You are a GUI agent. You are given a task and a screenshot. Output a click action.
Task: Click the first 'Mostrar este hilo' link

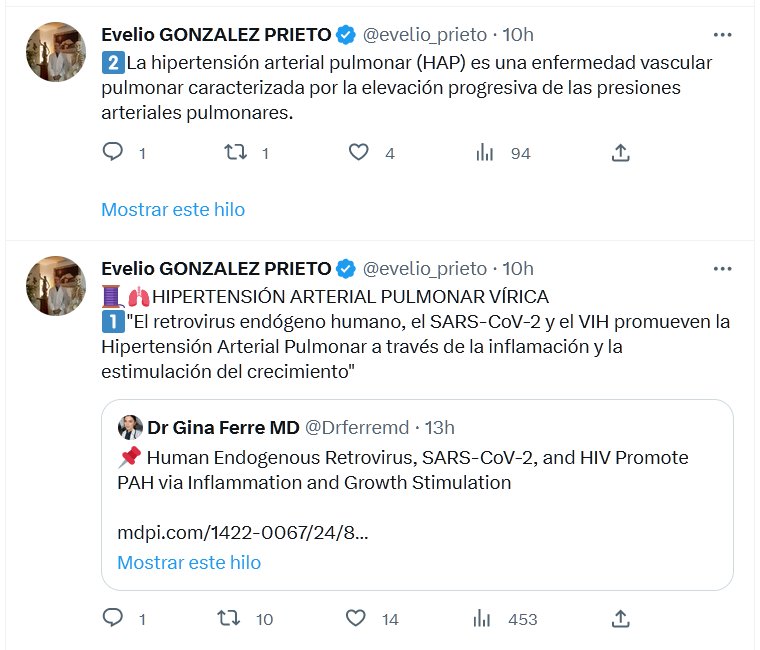click(x=173, y=209)
